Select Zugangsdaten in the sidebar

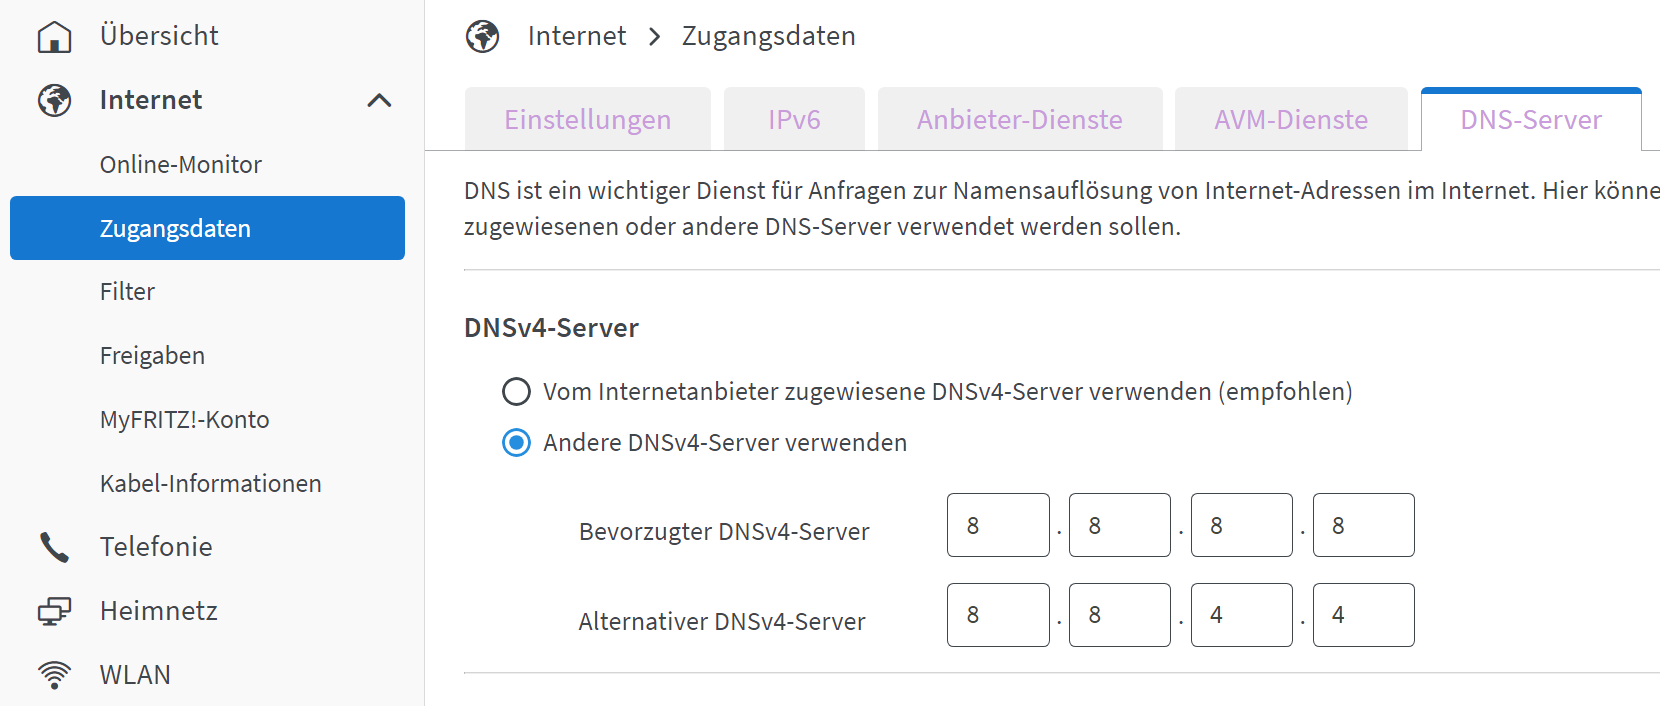pyautogui.click(x=207, y=228)
